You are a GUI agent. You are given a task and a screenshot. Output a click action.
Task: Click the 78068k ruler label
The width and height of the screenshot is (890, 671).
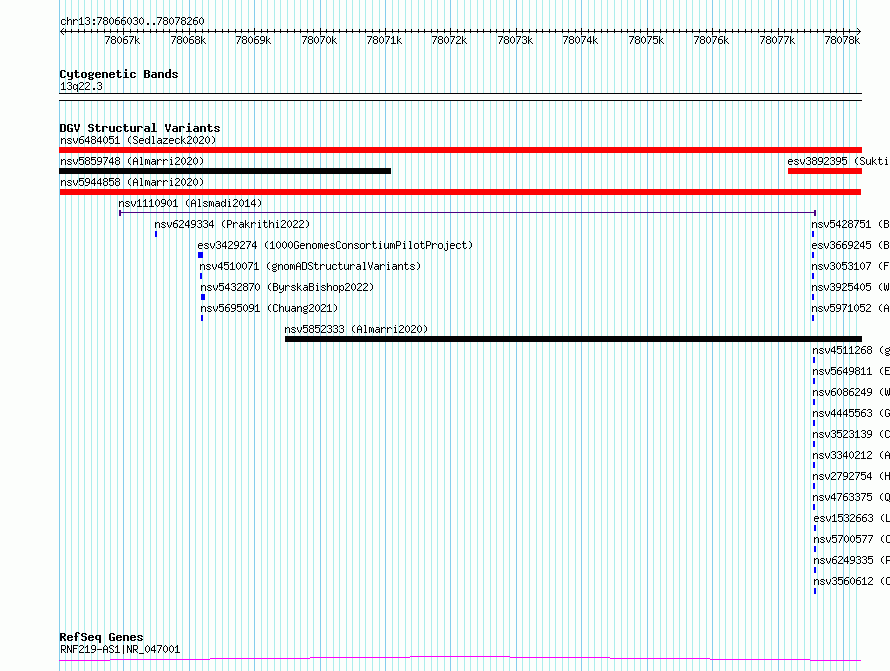[188, 40]
